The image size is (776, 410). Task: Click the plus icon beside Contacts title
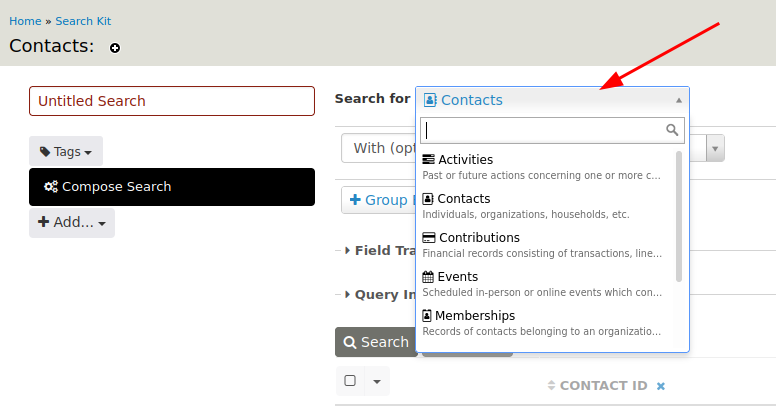coord(115,48)
